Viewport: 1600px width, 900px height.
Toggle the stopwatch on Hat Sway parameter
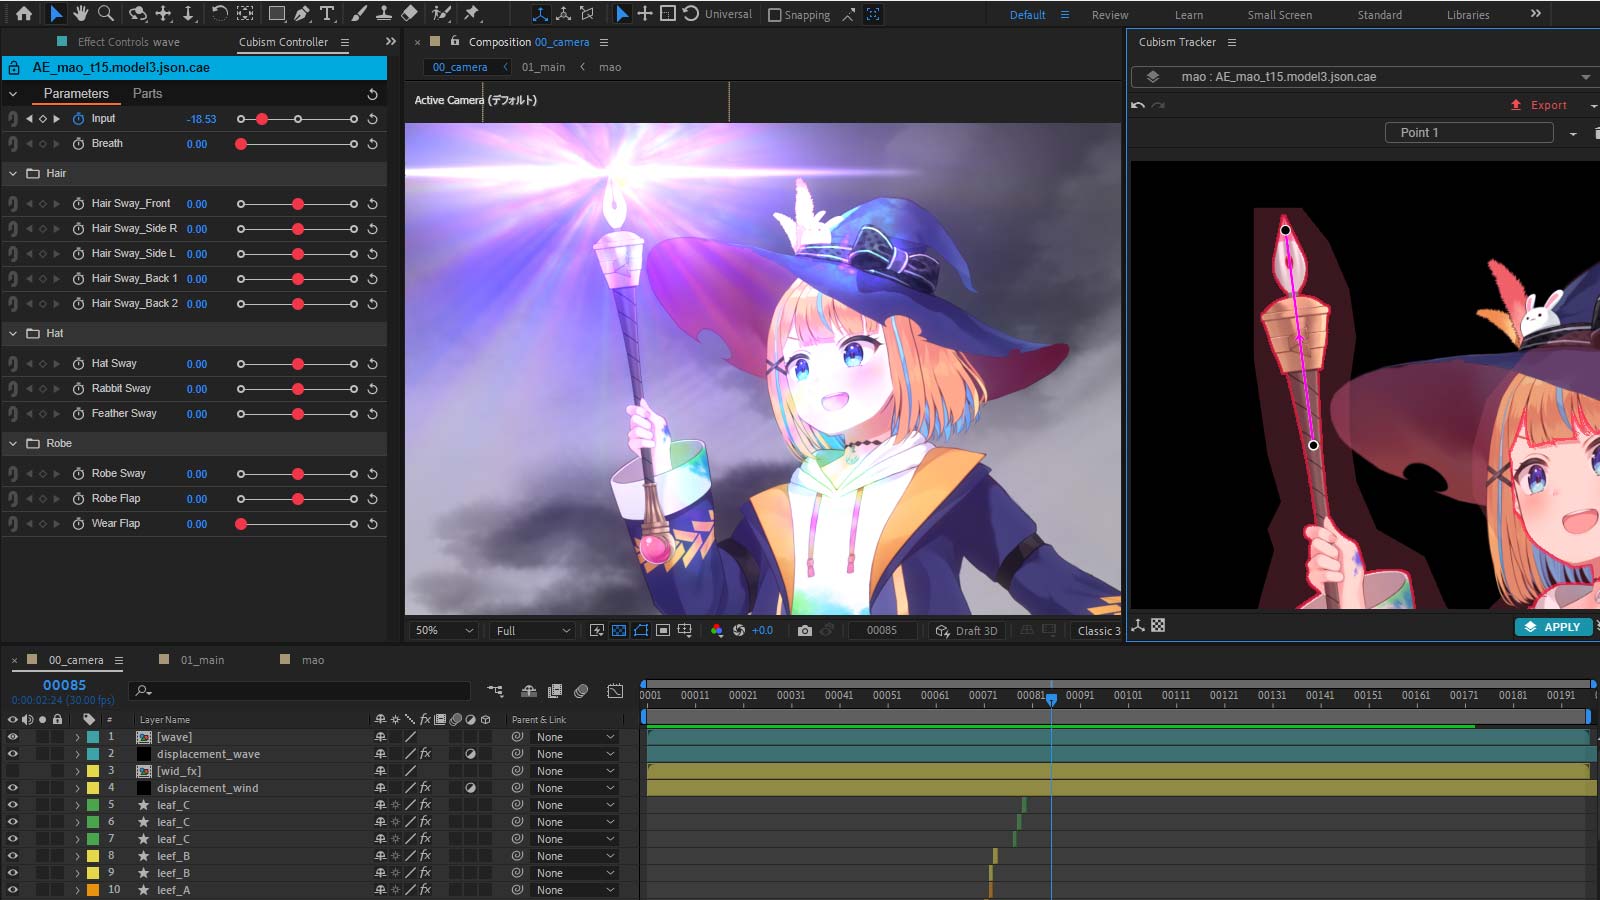tap(79, 363)
